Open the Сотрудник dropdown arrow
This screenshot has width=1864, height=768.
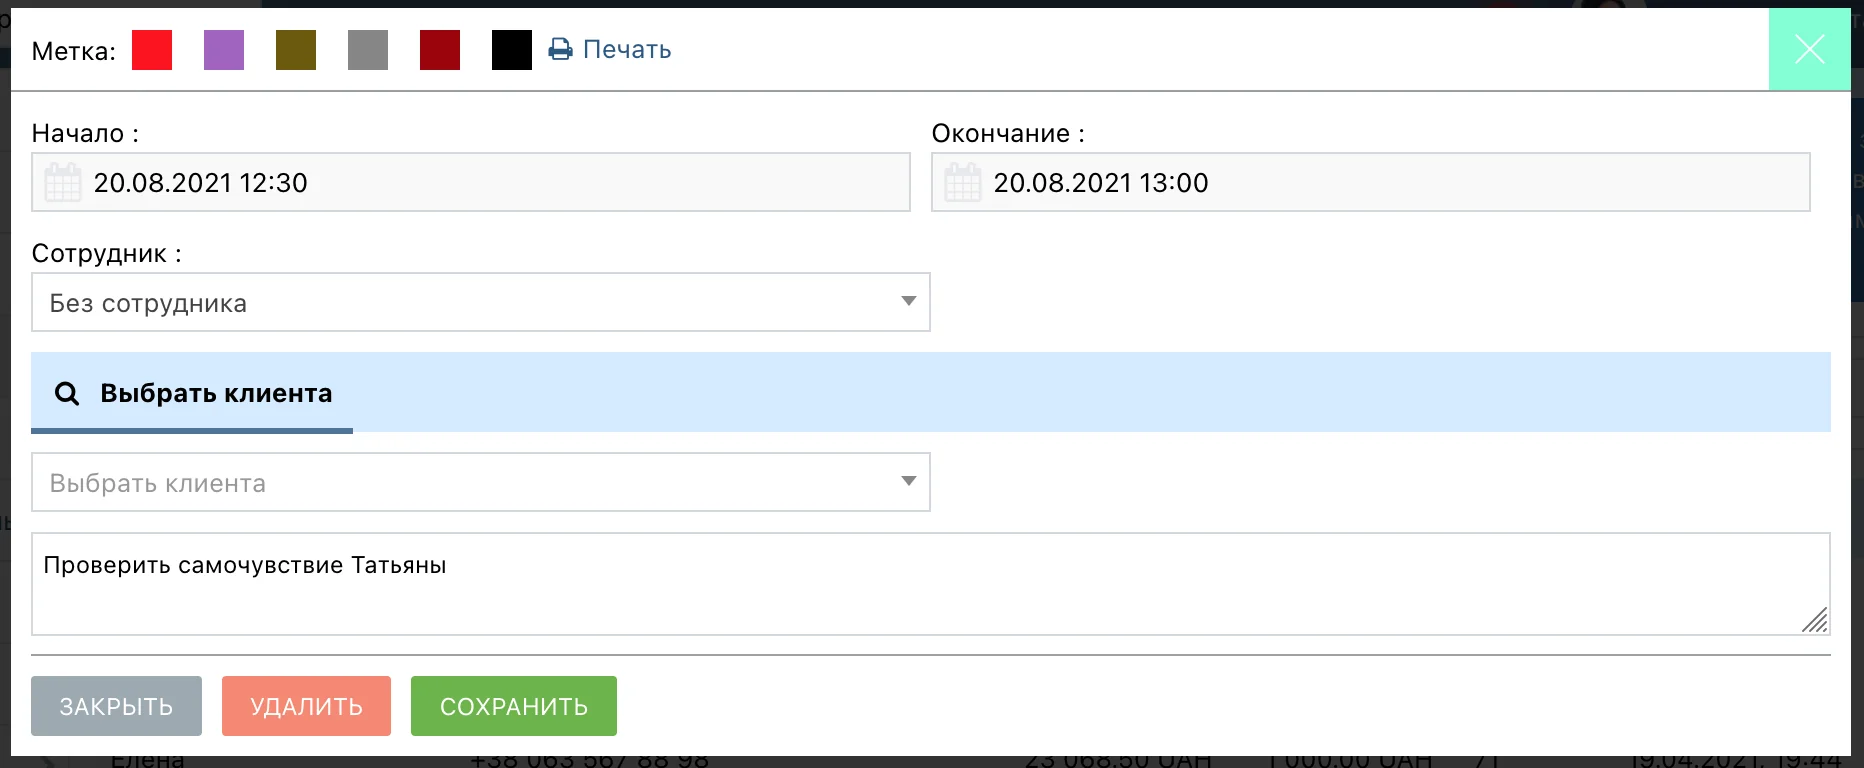pyautogui.click(x=908, y=301)
